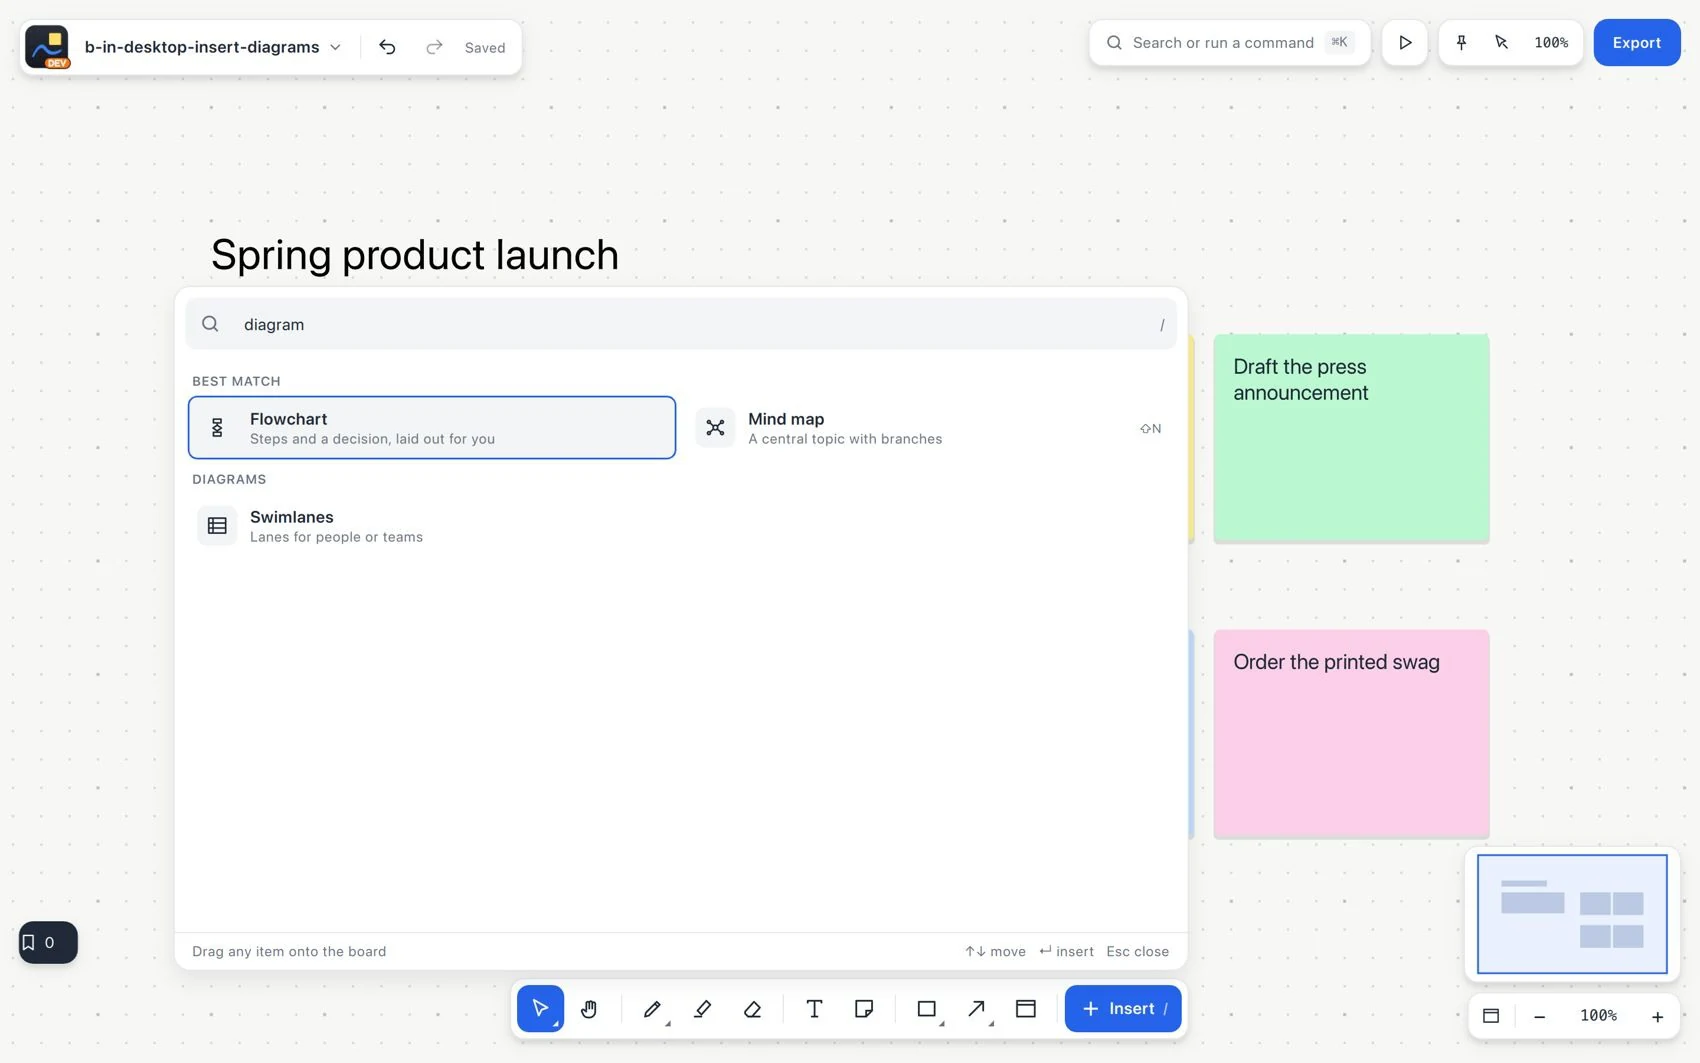Select the Mind map item
1700x1063 pixels.
[x=932, y=428]
